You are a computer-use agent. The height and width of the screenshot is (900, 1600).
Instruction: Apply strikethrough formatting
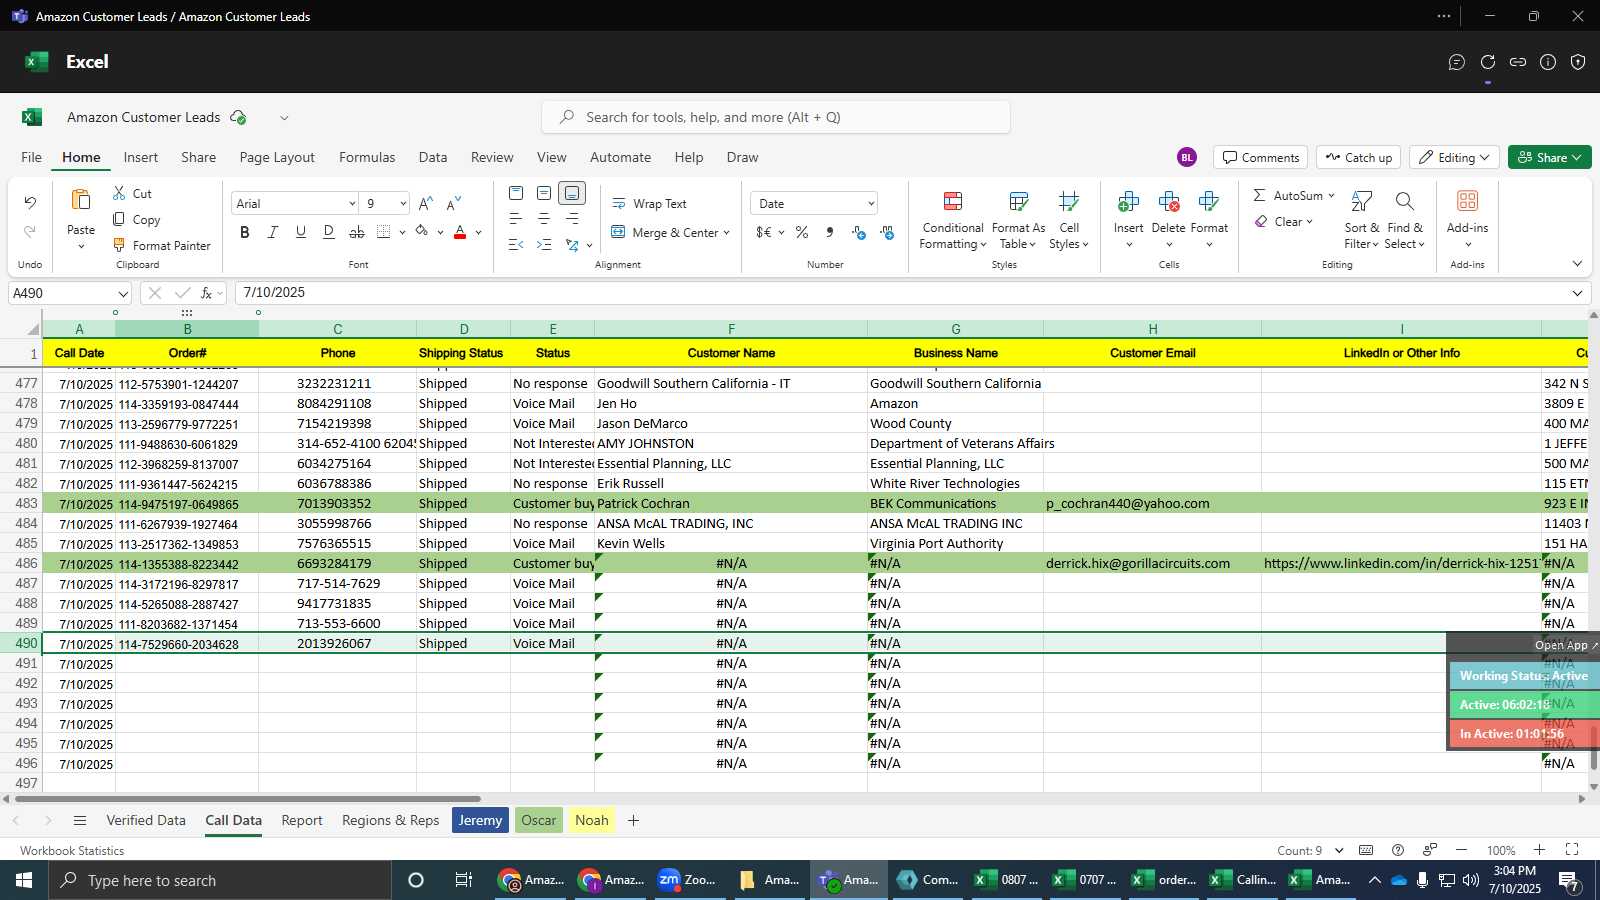357,232
